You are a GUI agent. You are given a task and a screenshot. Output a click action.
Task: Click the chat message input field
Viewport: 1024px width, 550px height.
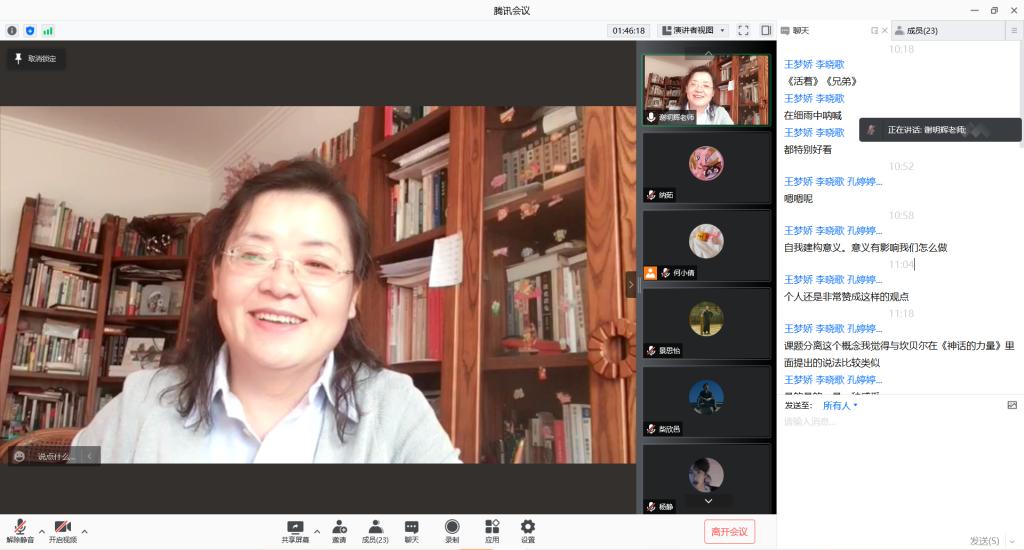click(890, 422)
